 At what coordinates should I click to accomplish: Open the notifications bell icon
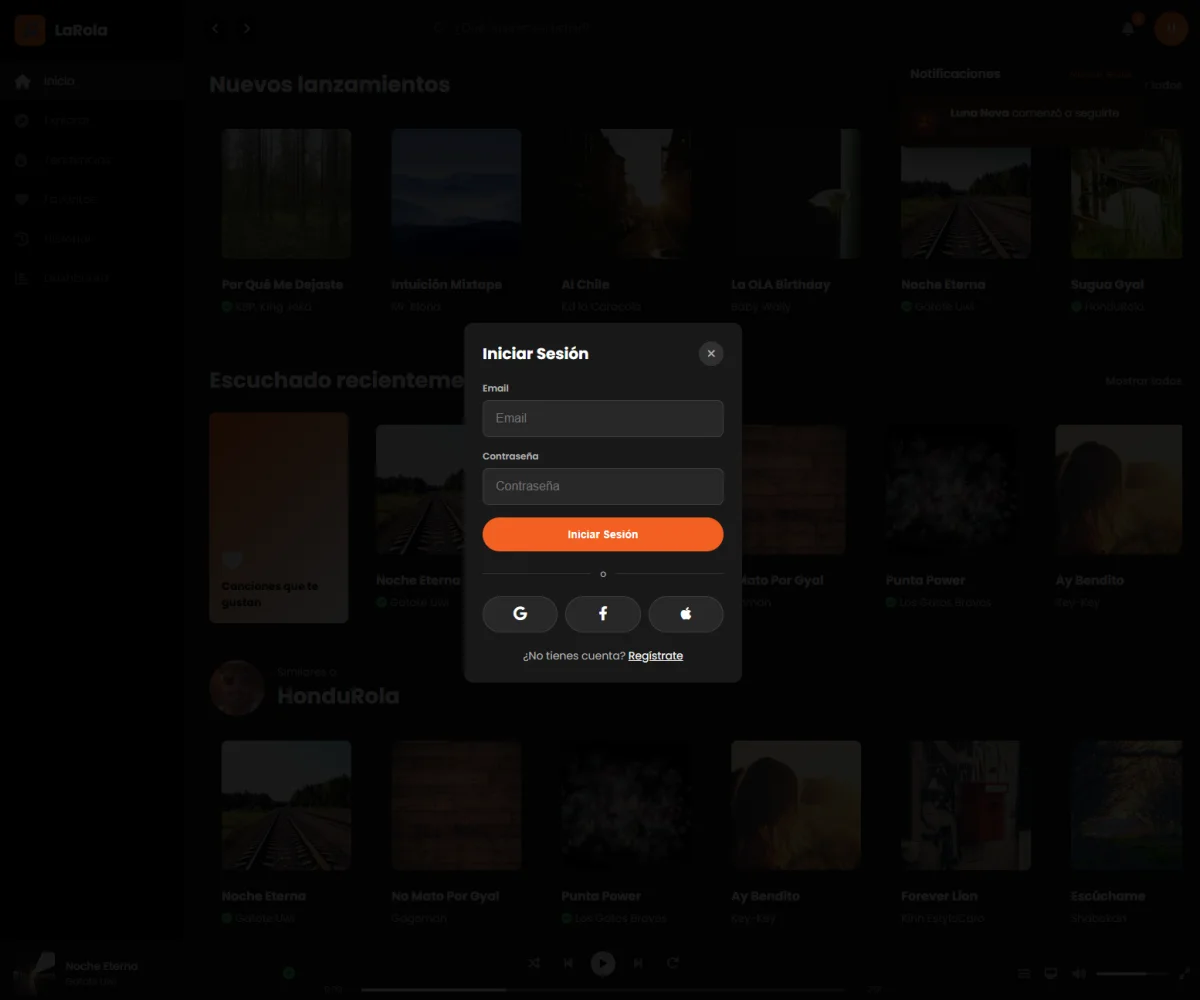coord(1128,28)
